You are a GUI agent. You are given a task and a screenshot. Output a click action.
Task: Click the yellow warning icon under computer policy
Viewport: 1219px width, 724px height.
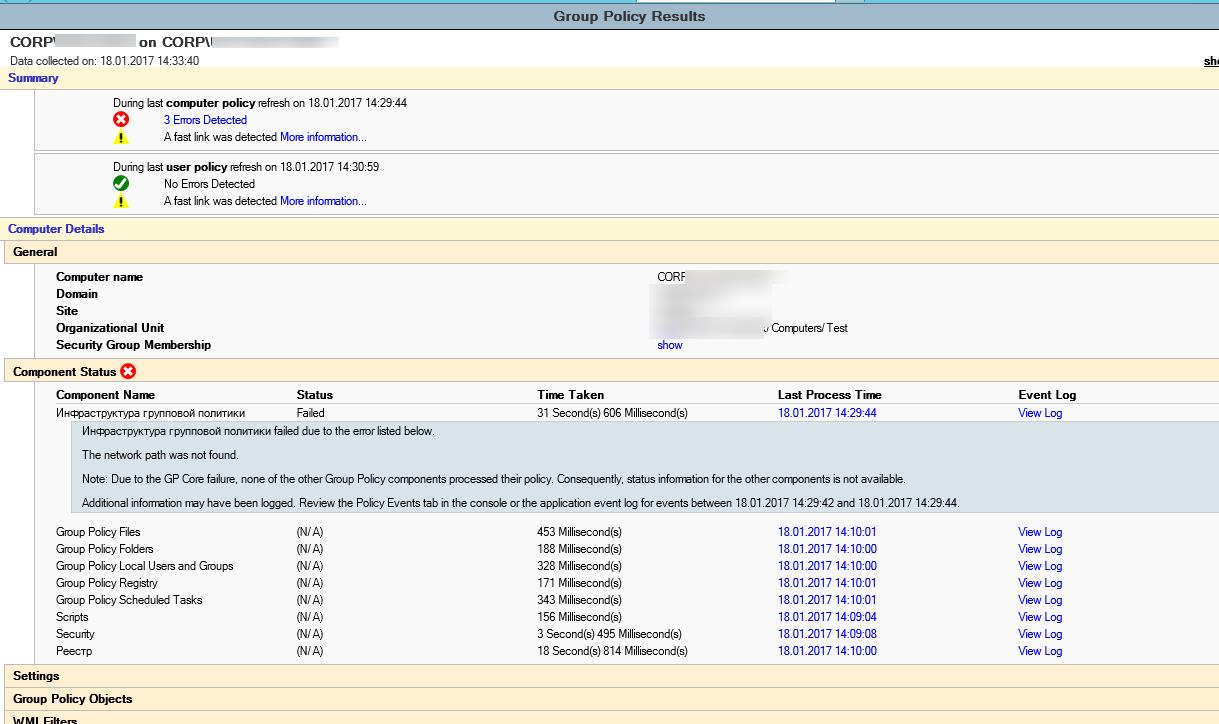121,138
